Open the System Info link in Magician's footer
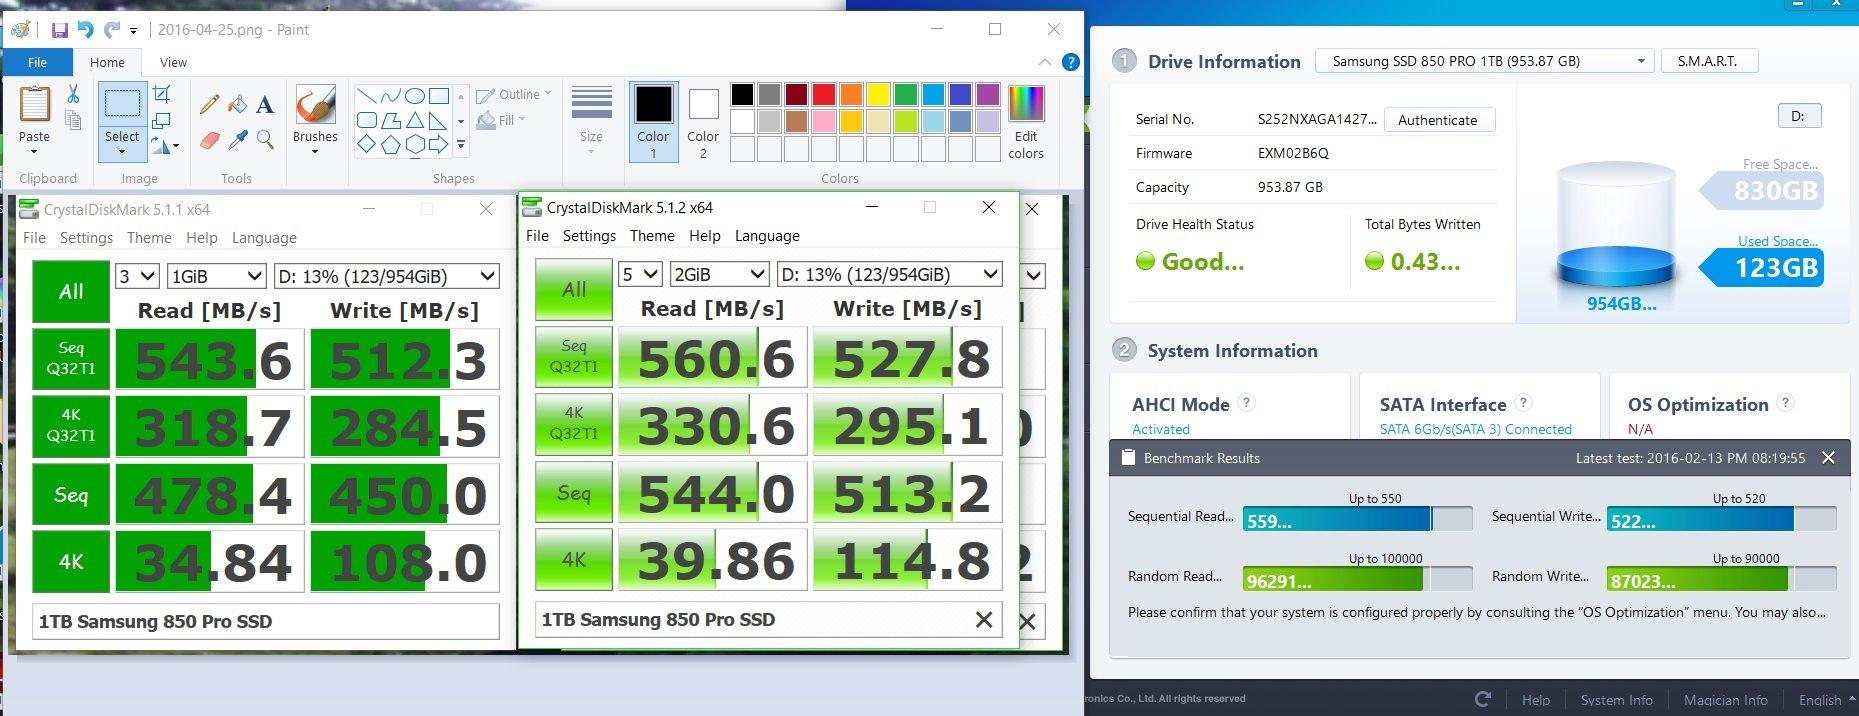 point(1616,700)
